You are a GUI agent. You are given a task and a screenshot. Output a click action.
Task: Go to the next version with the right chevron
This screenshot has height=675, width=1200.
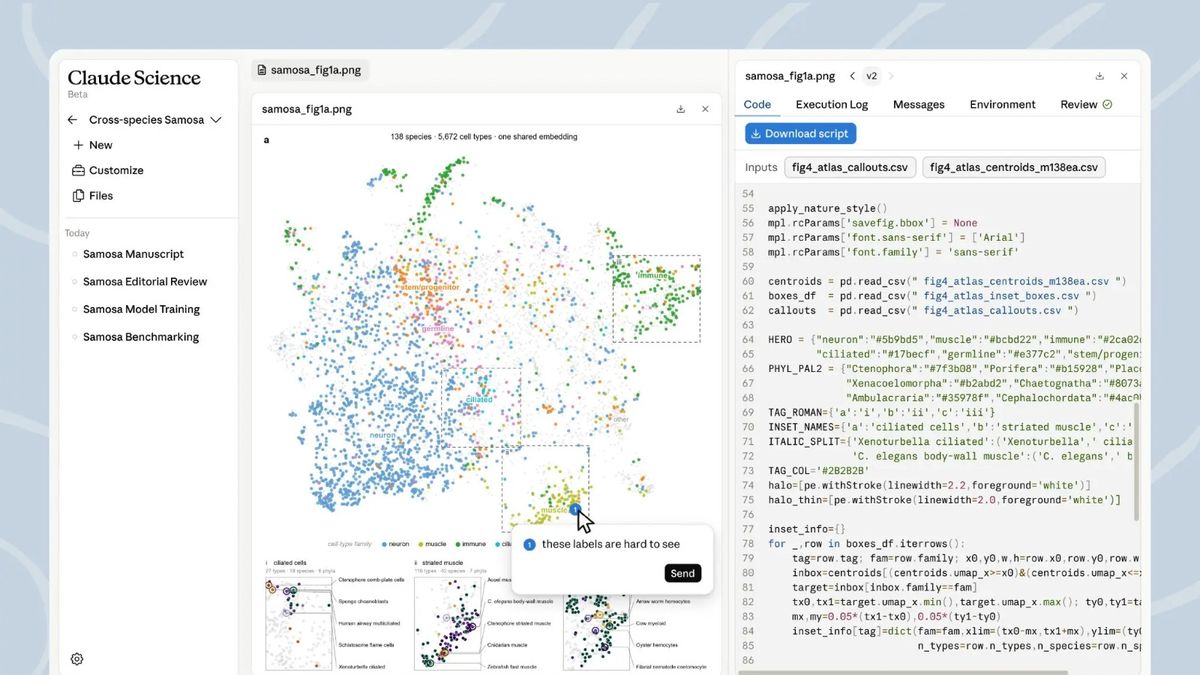[891, 76]
